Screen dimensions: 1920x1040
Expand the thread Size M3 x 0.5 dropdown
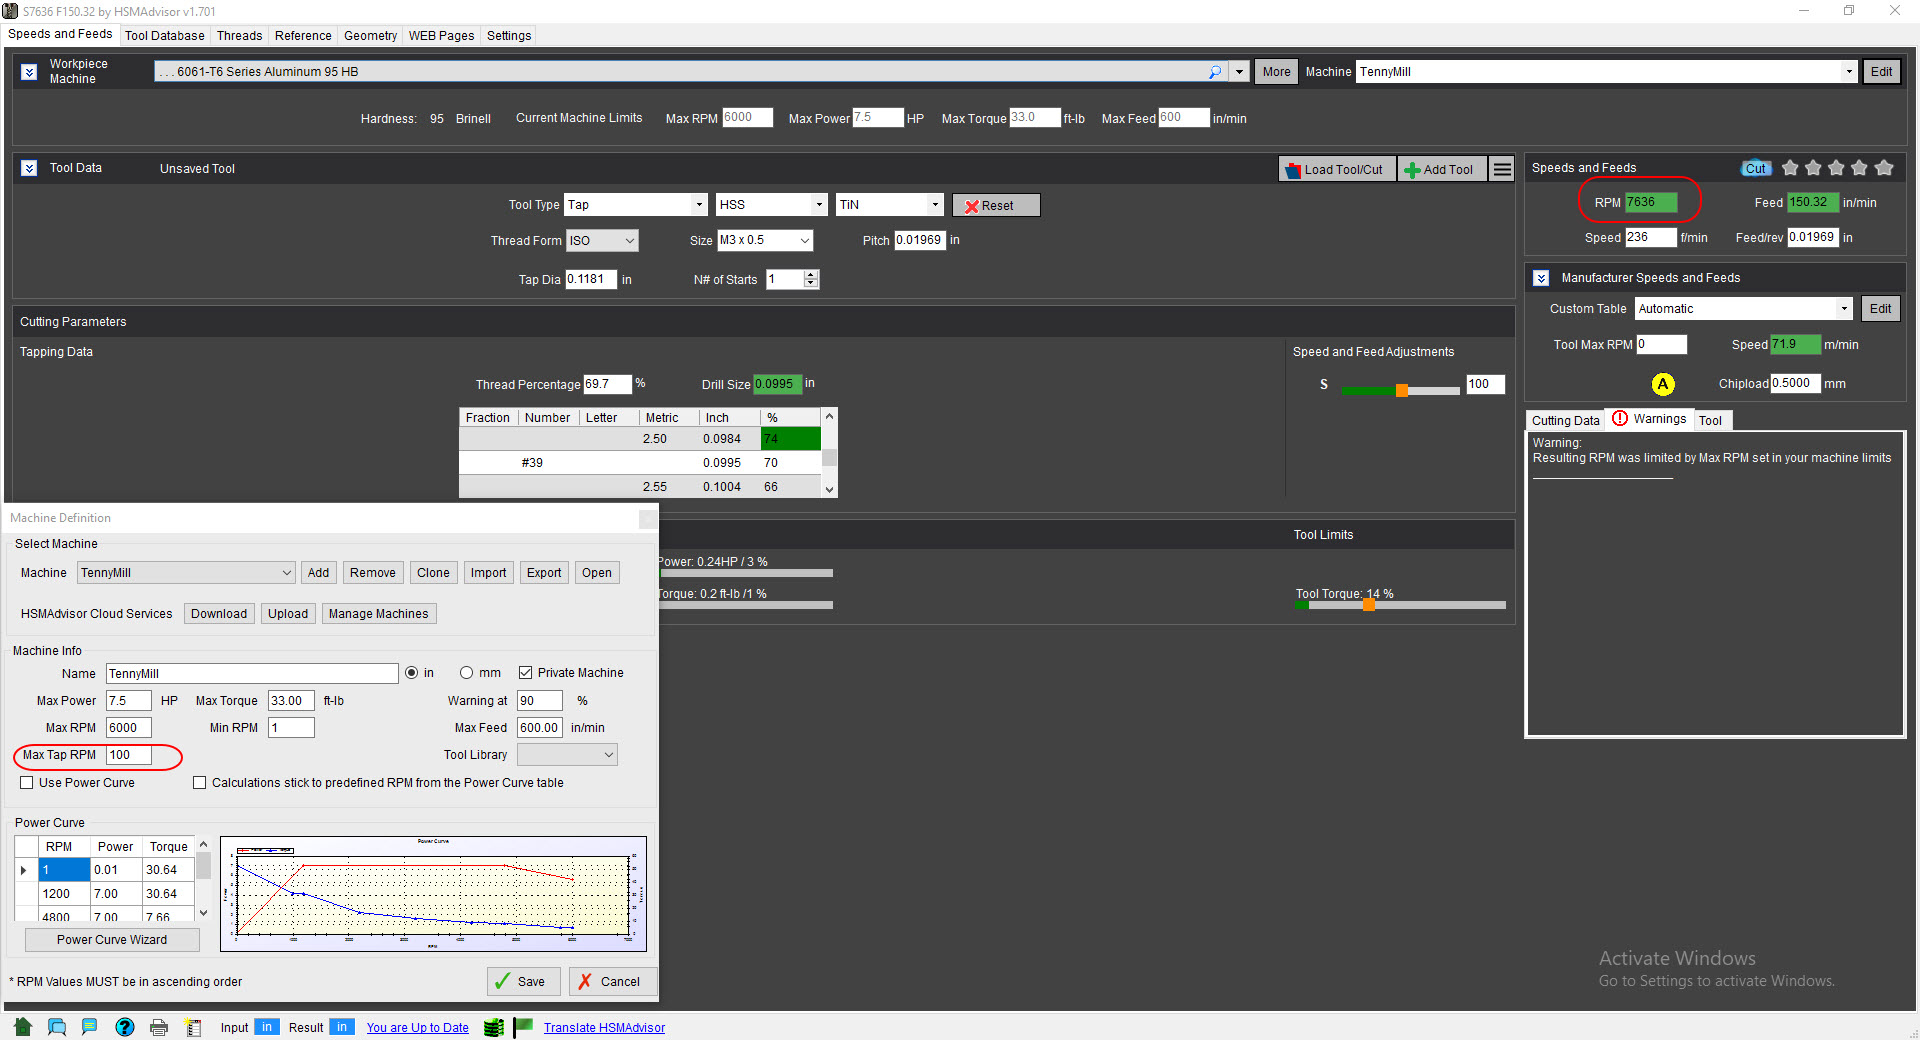pos(804,241)
